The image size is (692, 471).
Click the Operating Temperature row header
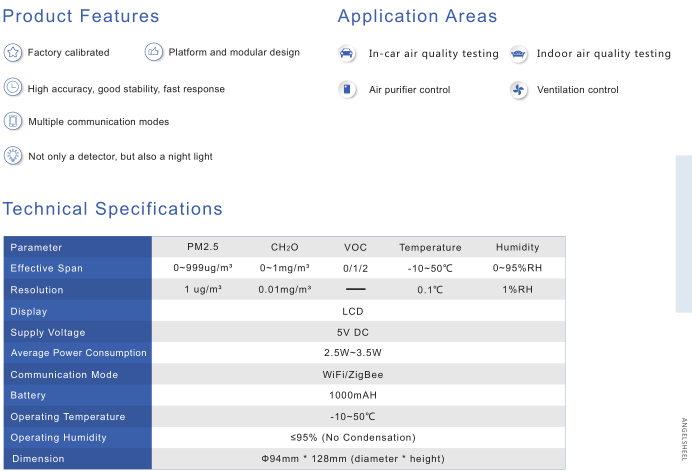click(x=78, y=416)
